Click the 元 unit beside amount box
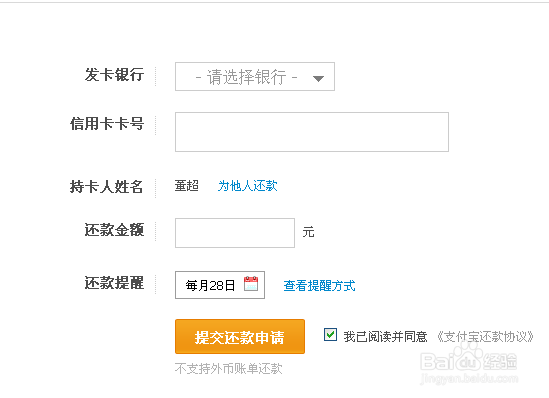Viewport: 549px width, 398px height. (x=308, y=232)
